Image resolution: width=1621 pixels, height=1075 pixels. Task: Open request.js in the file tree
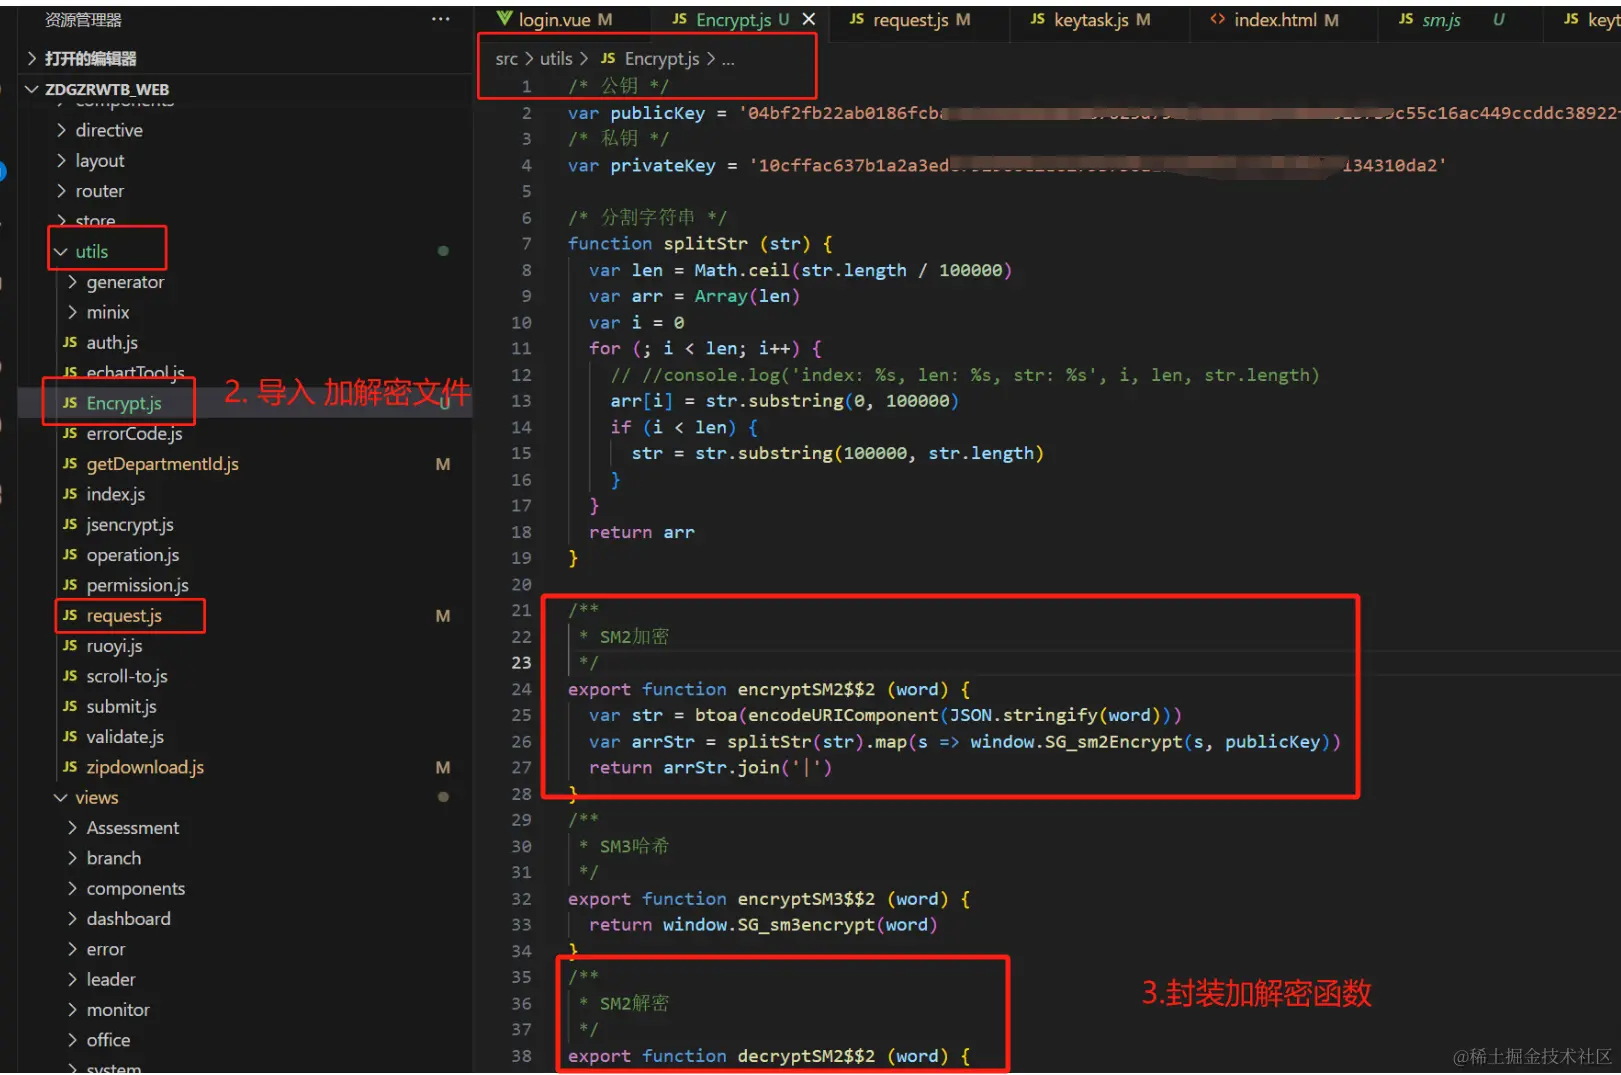point(244,616)
